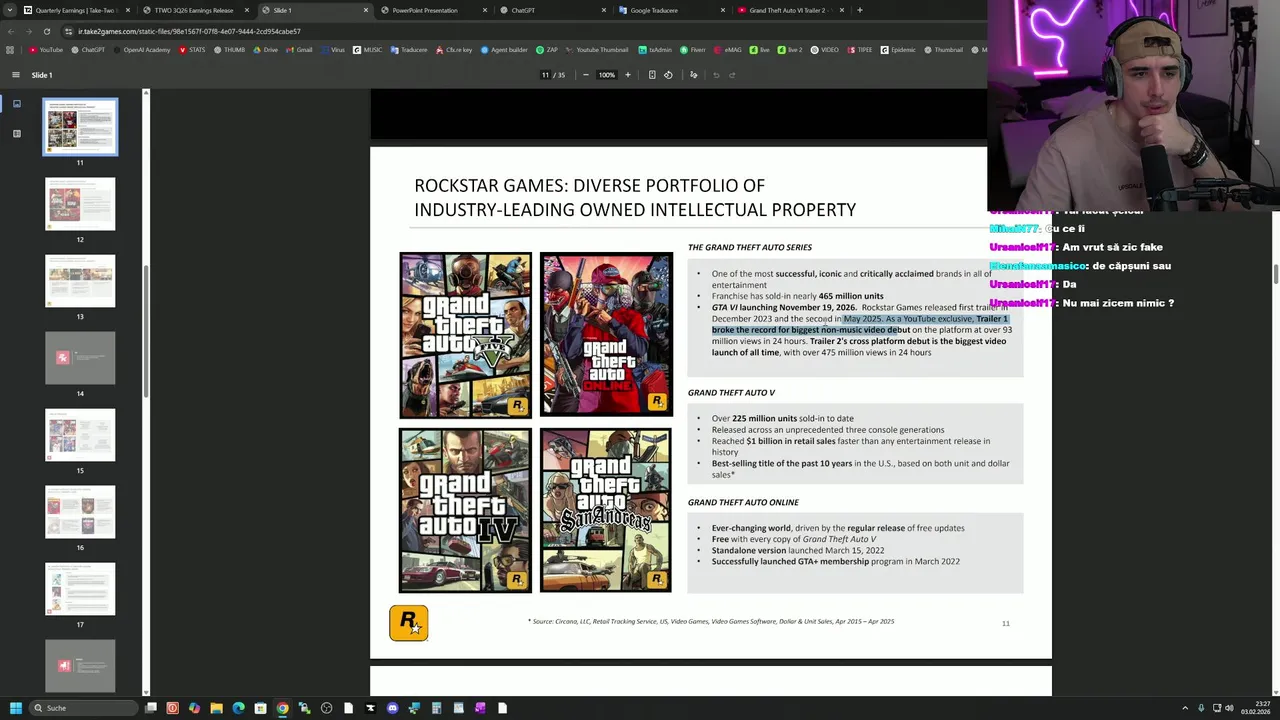Open the Epidemic bookmark
1280x720 pixels.
(x=898, y=50)
